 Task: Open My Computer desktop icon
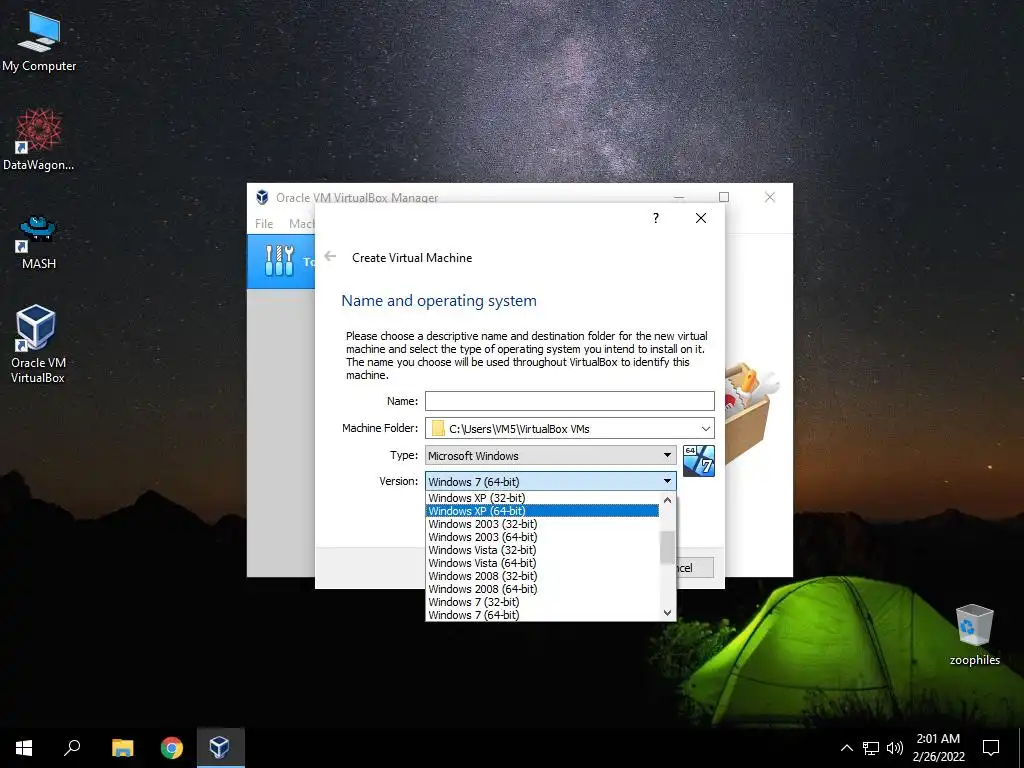[39, 42]
